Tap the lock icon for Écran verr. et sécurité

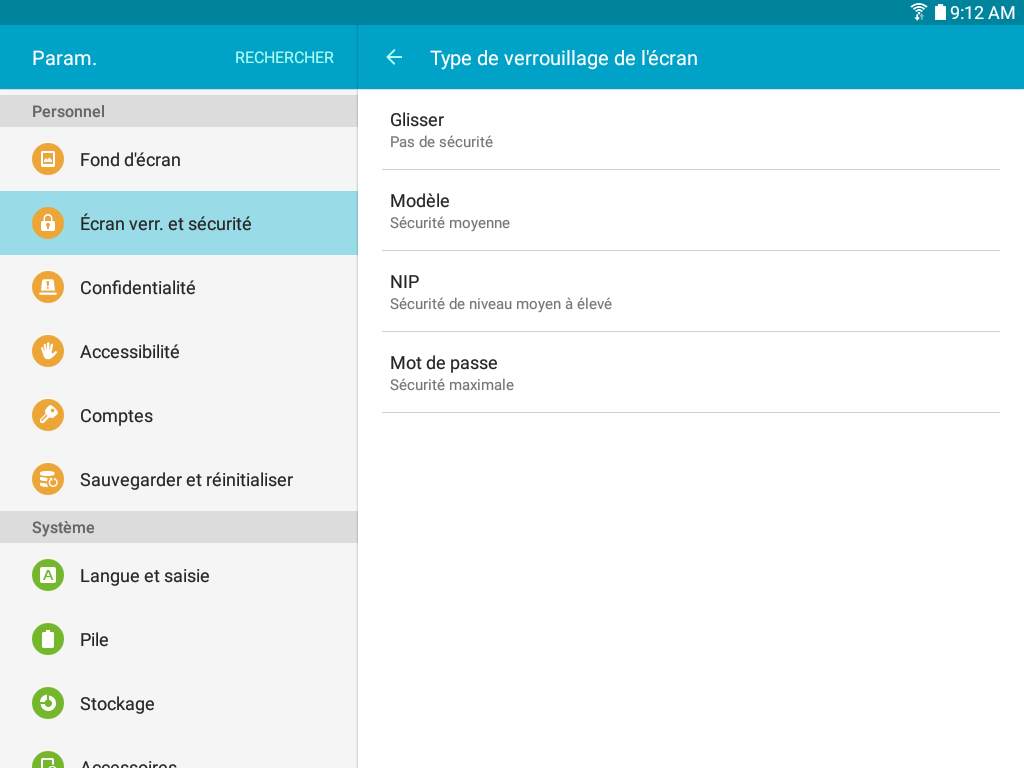[x=48, y=223]
